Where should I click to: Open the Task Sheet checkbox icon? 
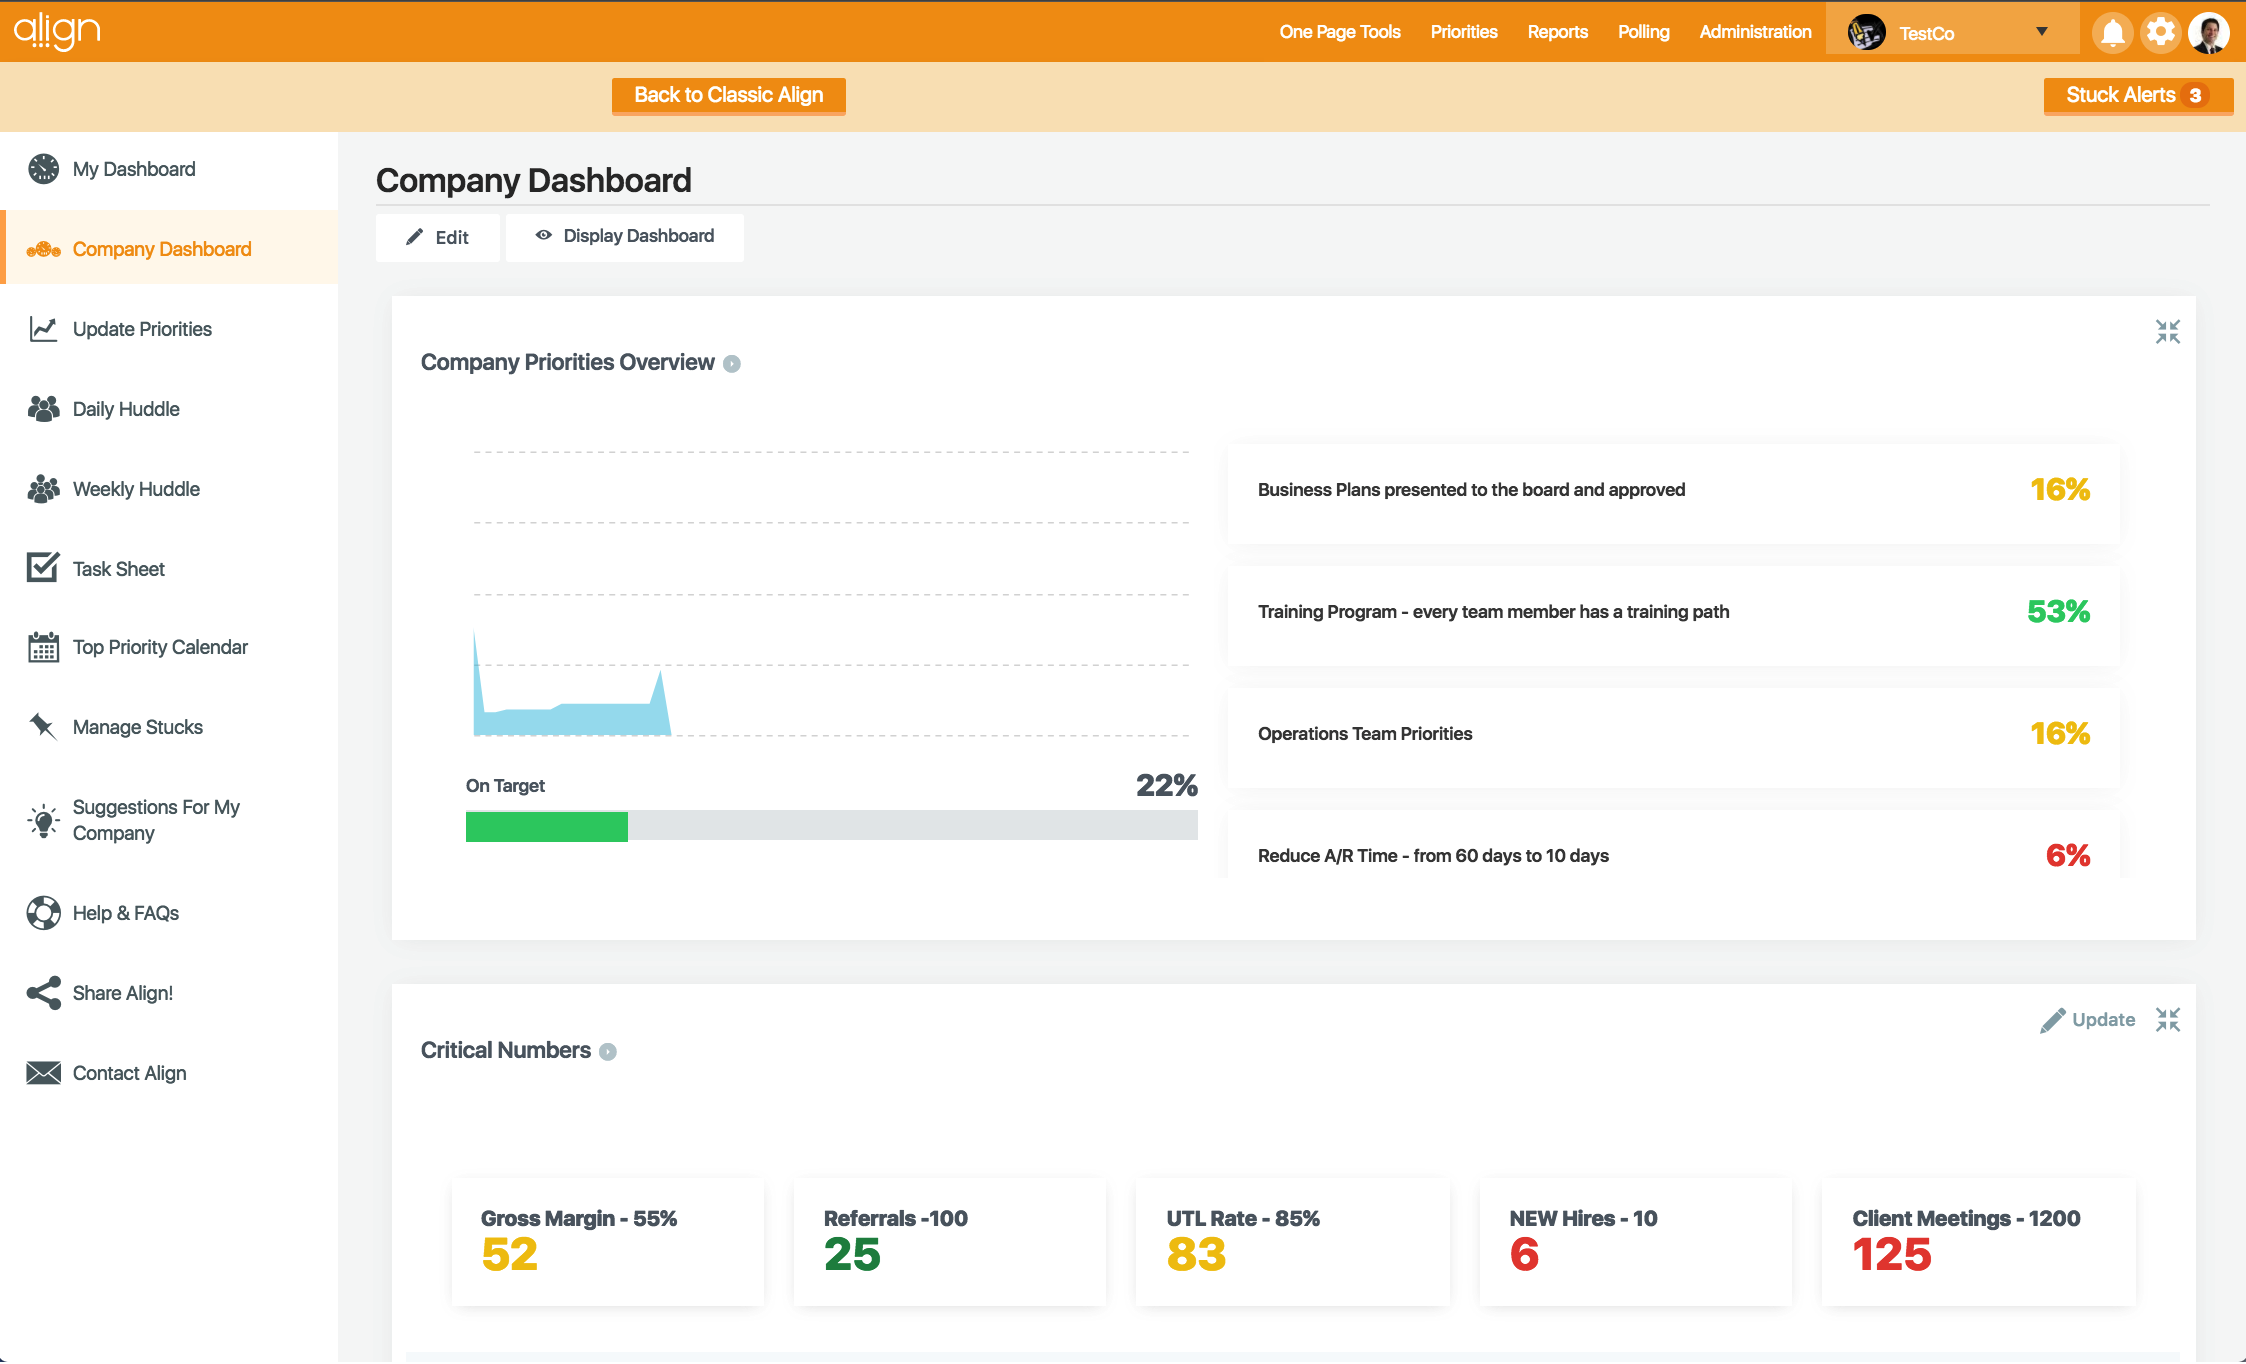(x=43, y=567)
